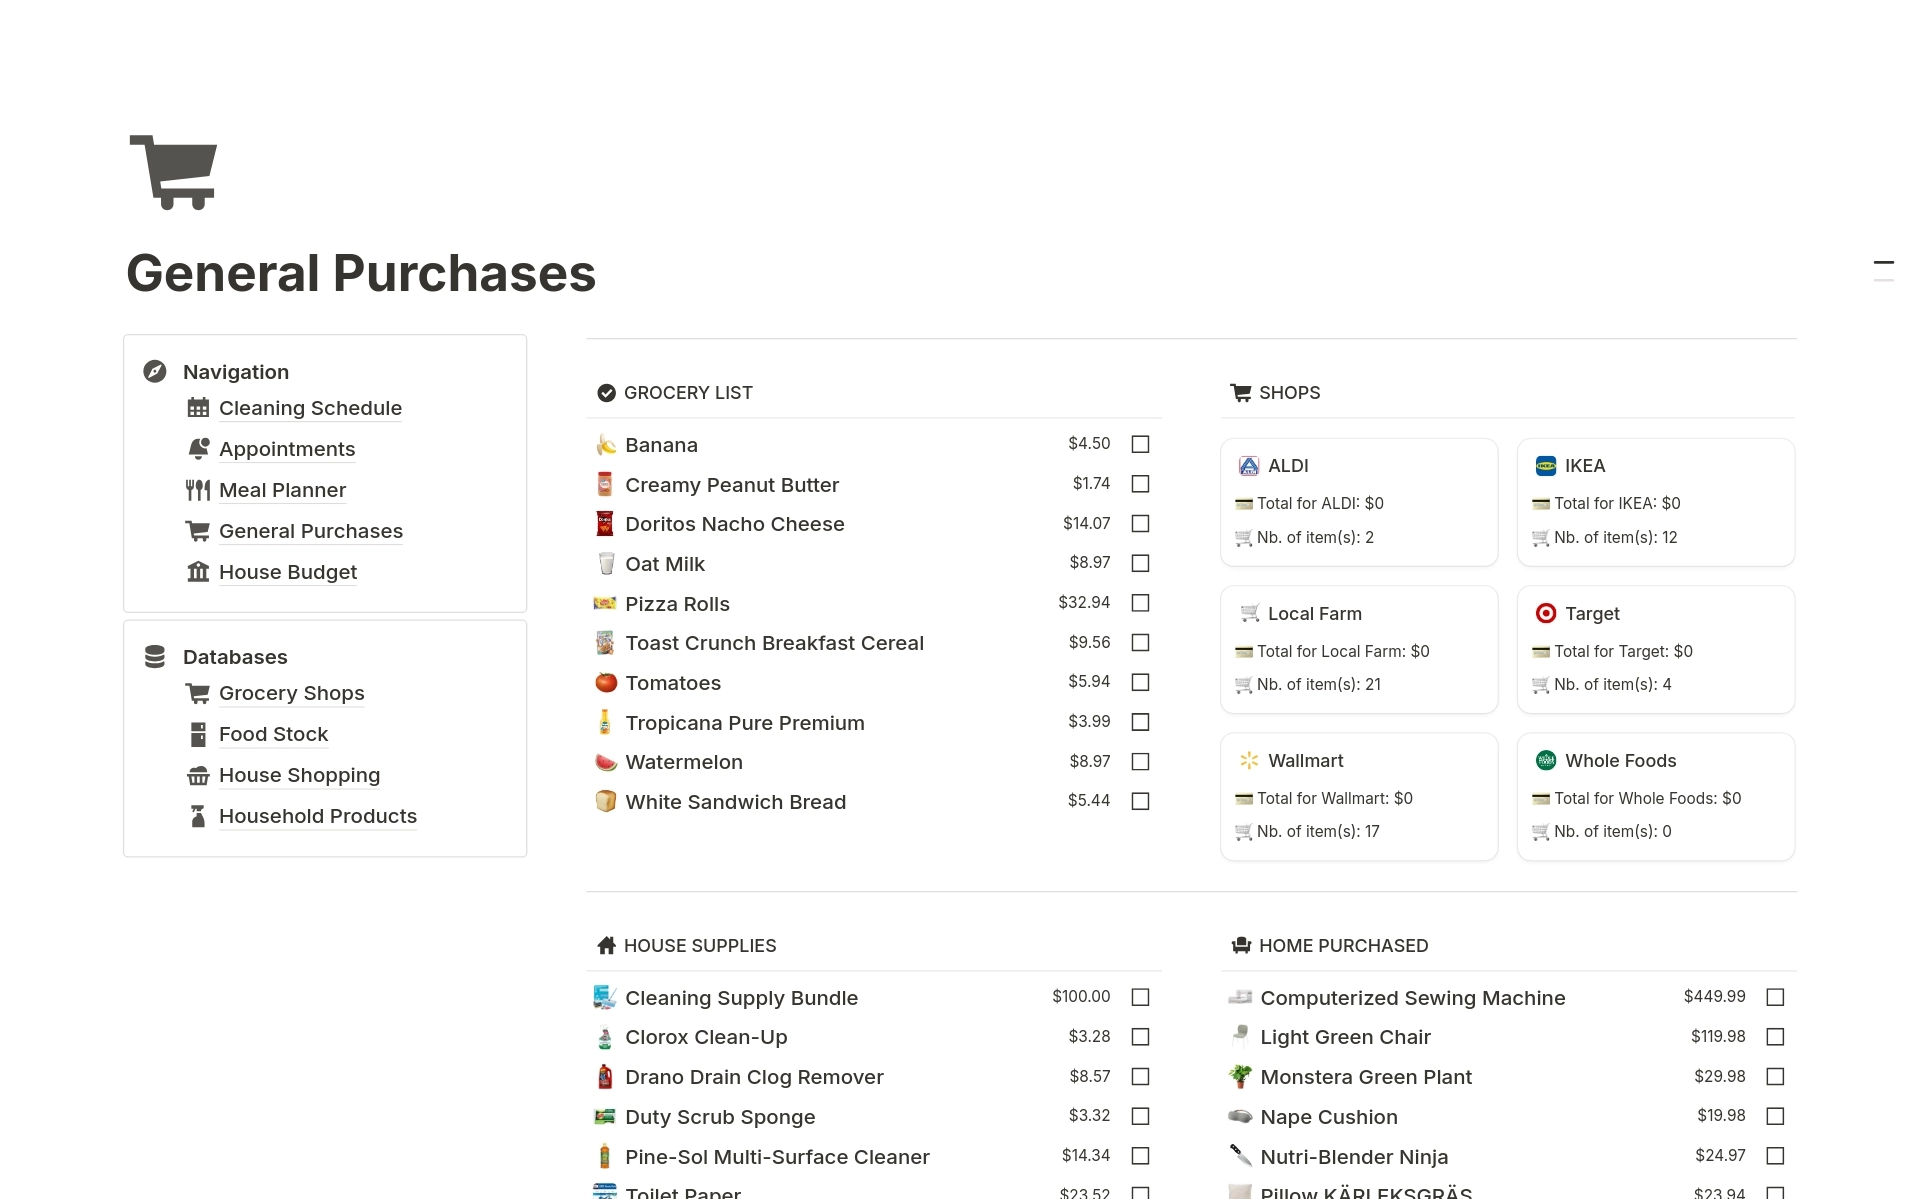The width and height of the screenshot is (1920, 1199).
Task: Click 'Nb. of item(s): 21' in Local Farm
Action: [1318, 684]
